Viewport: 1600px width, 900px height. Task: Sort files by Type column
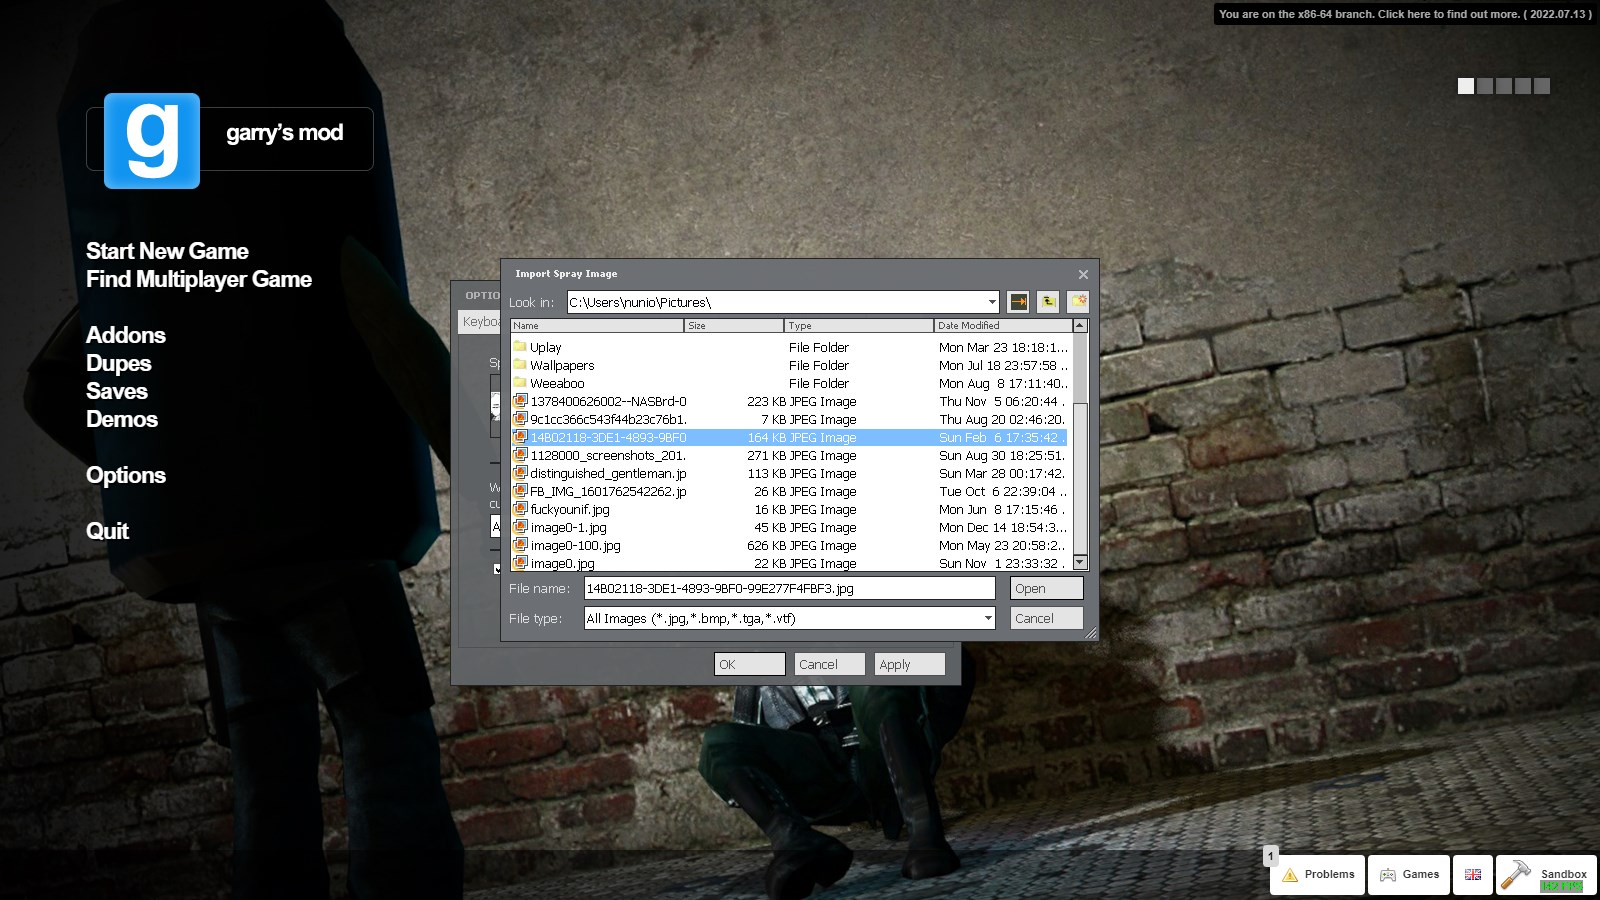pyautogui.click(x=859, y=325)
